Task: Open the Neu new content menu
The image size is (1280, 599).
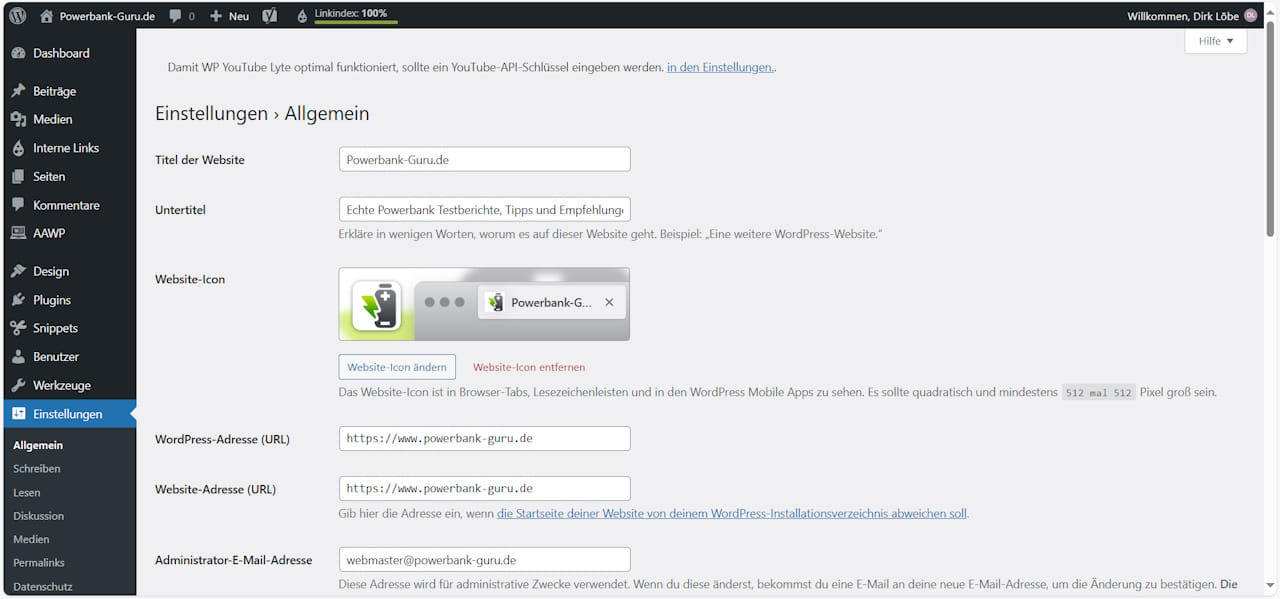Action: tap(229, 16)
